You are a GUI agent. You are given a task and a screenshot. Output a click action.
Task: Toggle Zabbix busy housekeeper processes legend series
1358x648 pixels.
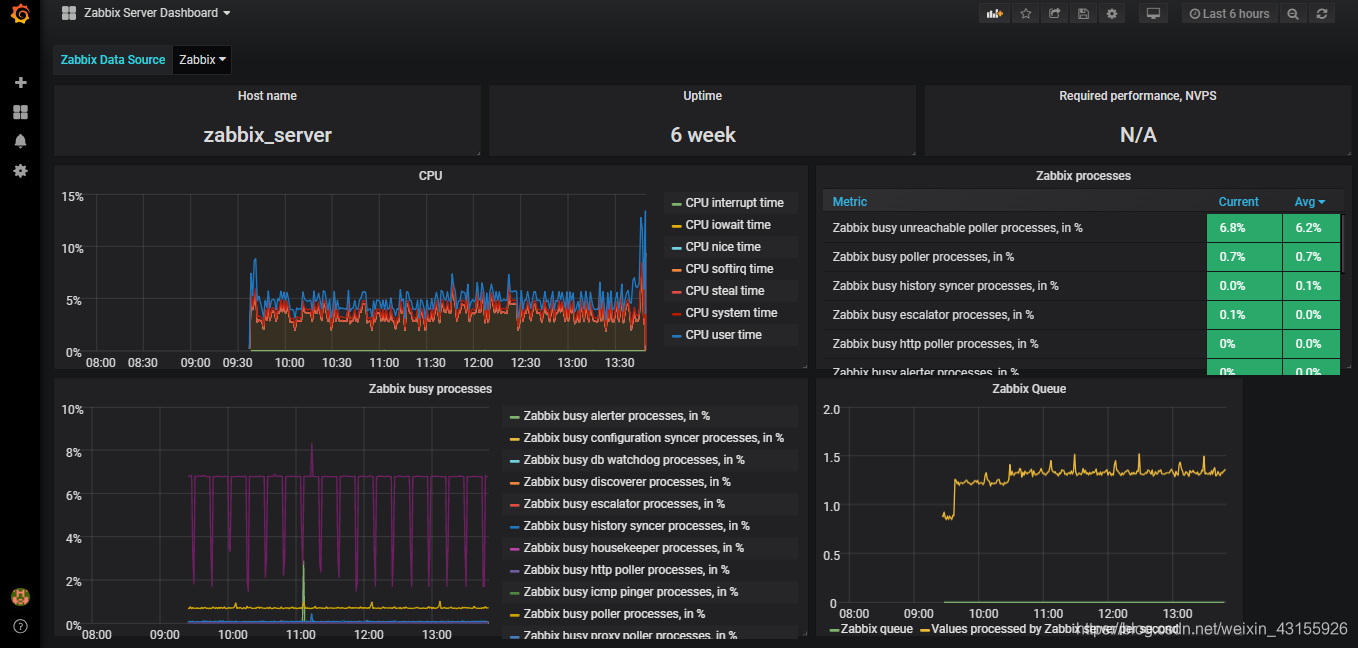point(633,548)
